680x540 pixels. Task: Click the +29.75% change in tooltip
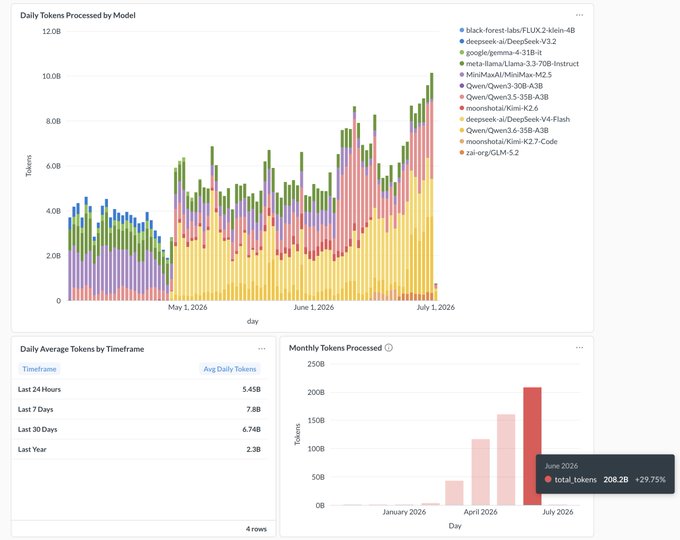650,479
